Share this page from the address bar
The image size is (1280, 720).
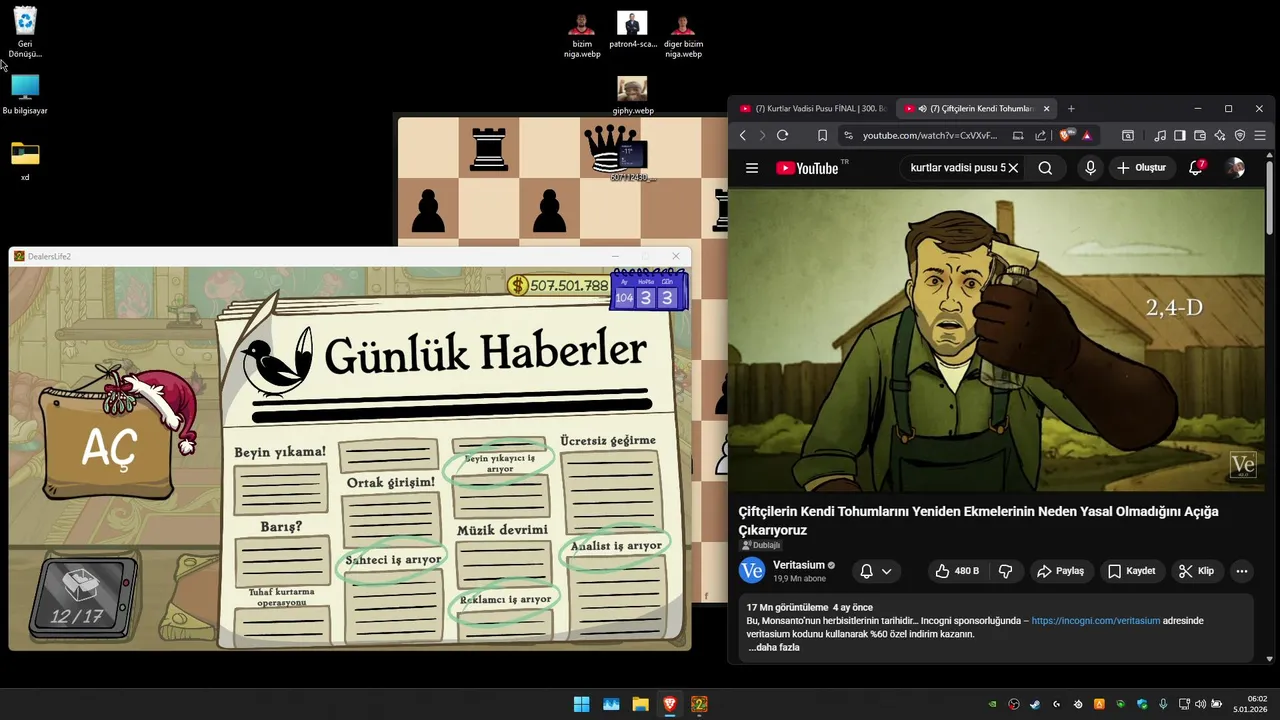tap(1040, 135)
